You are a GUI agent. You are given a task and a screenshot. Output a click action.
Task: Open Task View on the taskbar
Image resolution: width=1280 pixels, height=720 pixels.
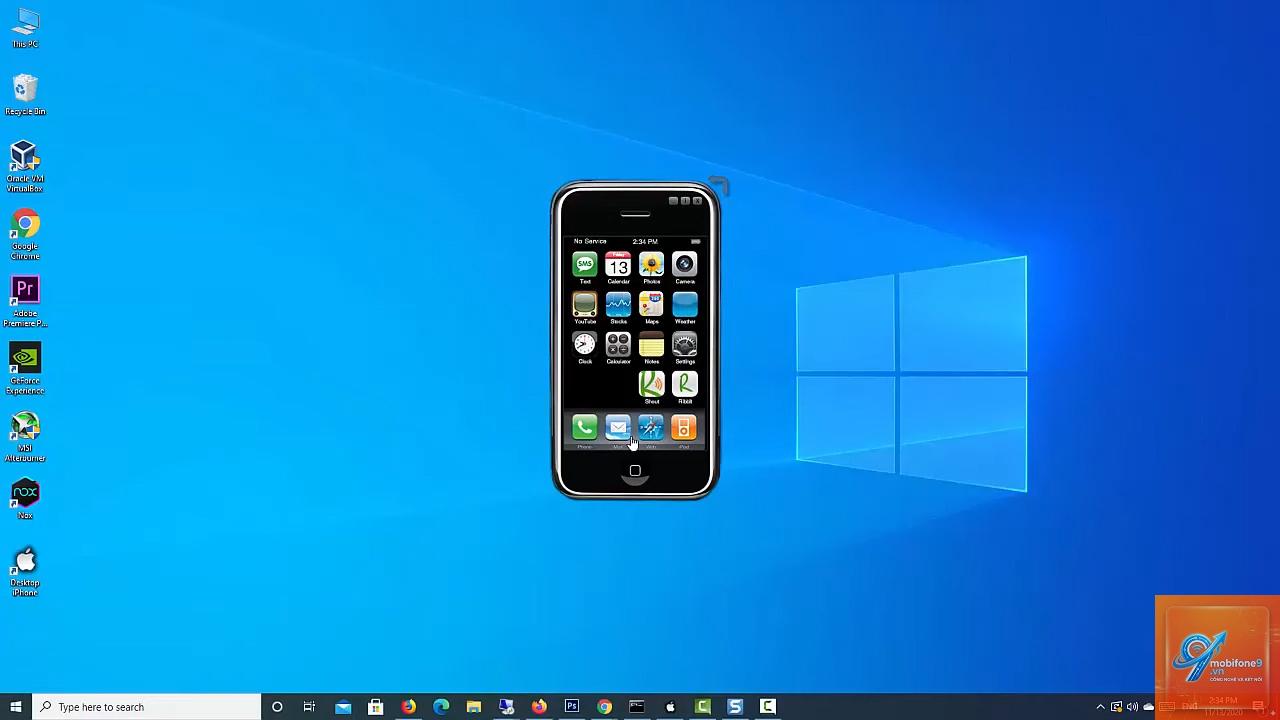click(x=309, y=707)
